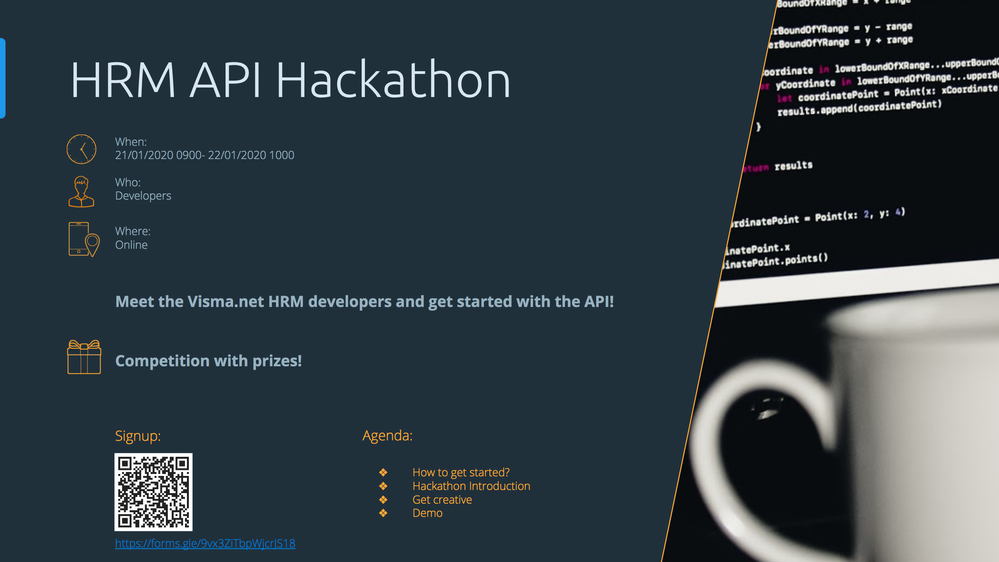Click agenda item 'Get creative'
Screen dimensions: 999x562
tap(442, 500)
